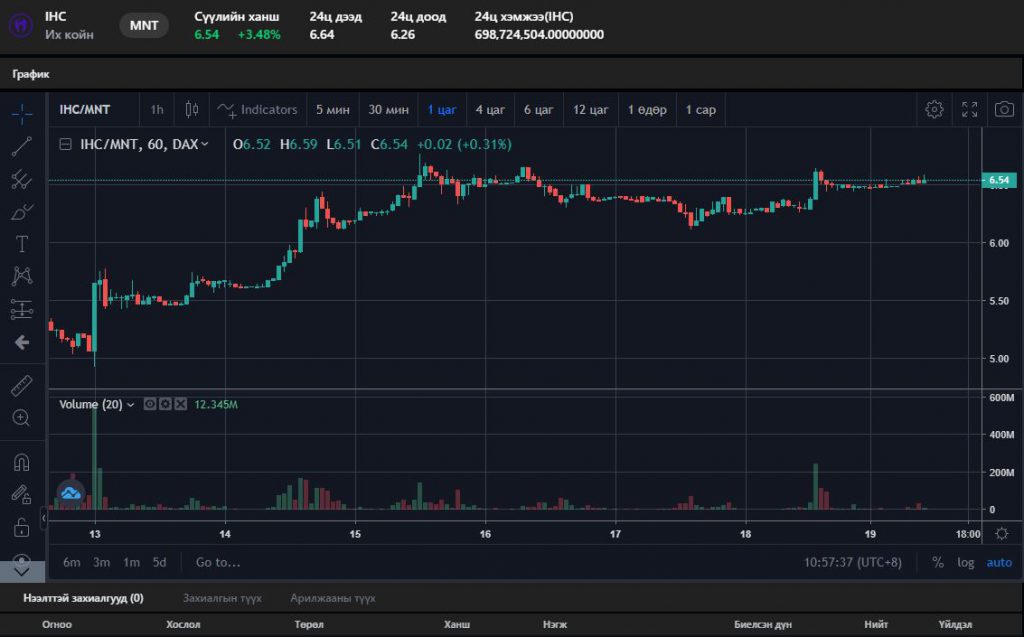Expand the IHC/MNT, 60, DAX legend dropdown

[205, 144]
